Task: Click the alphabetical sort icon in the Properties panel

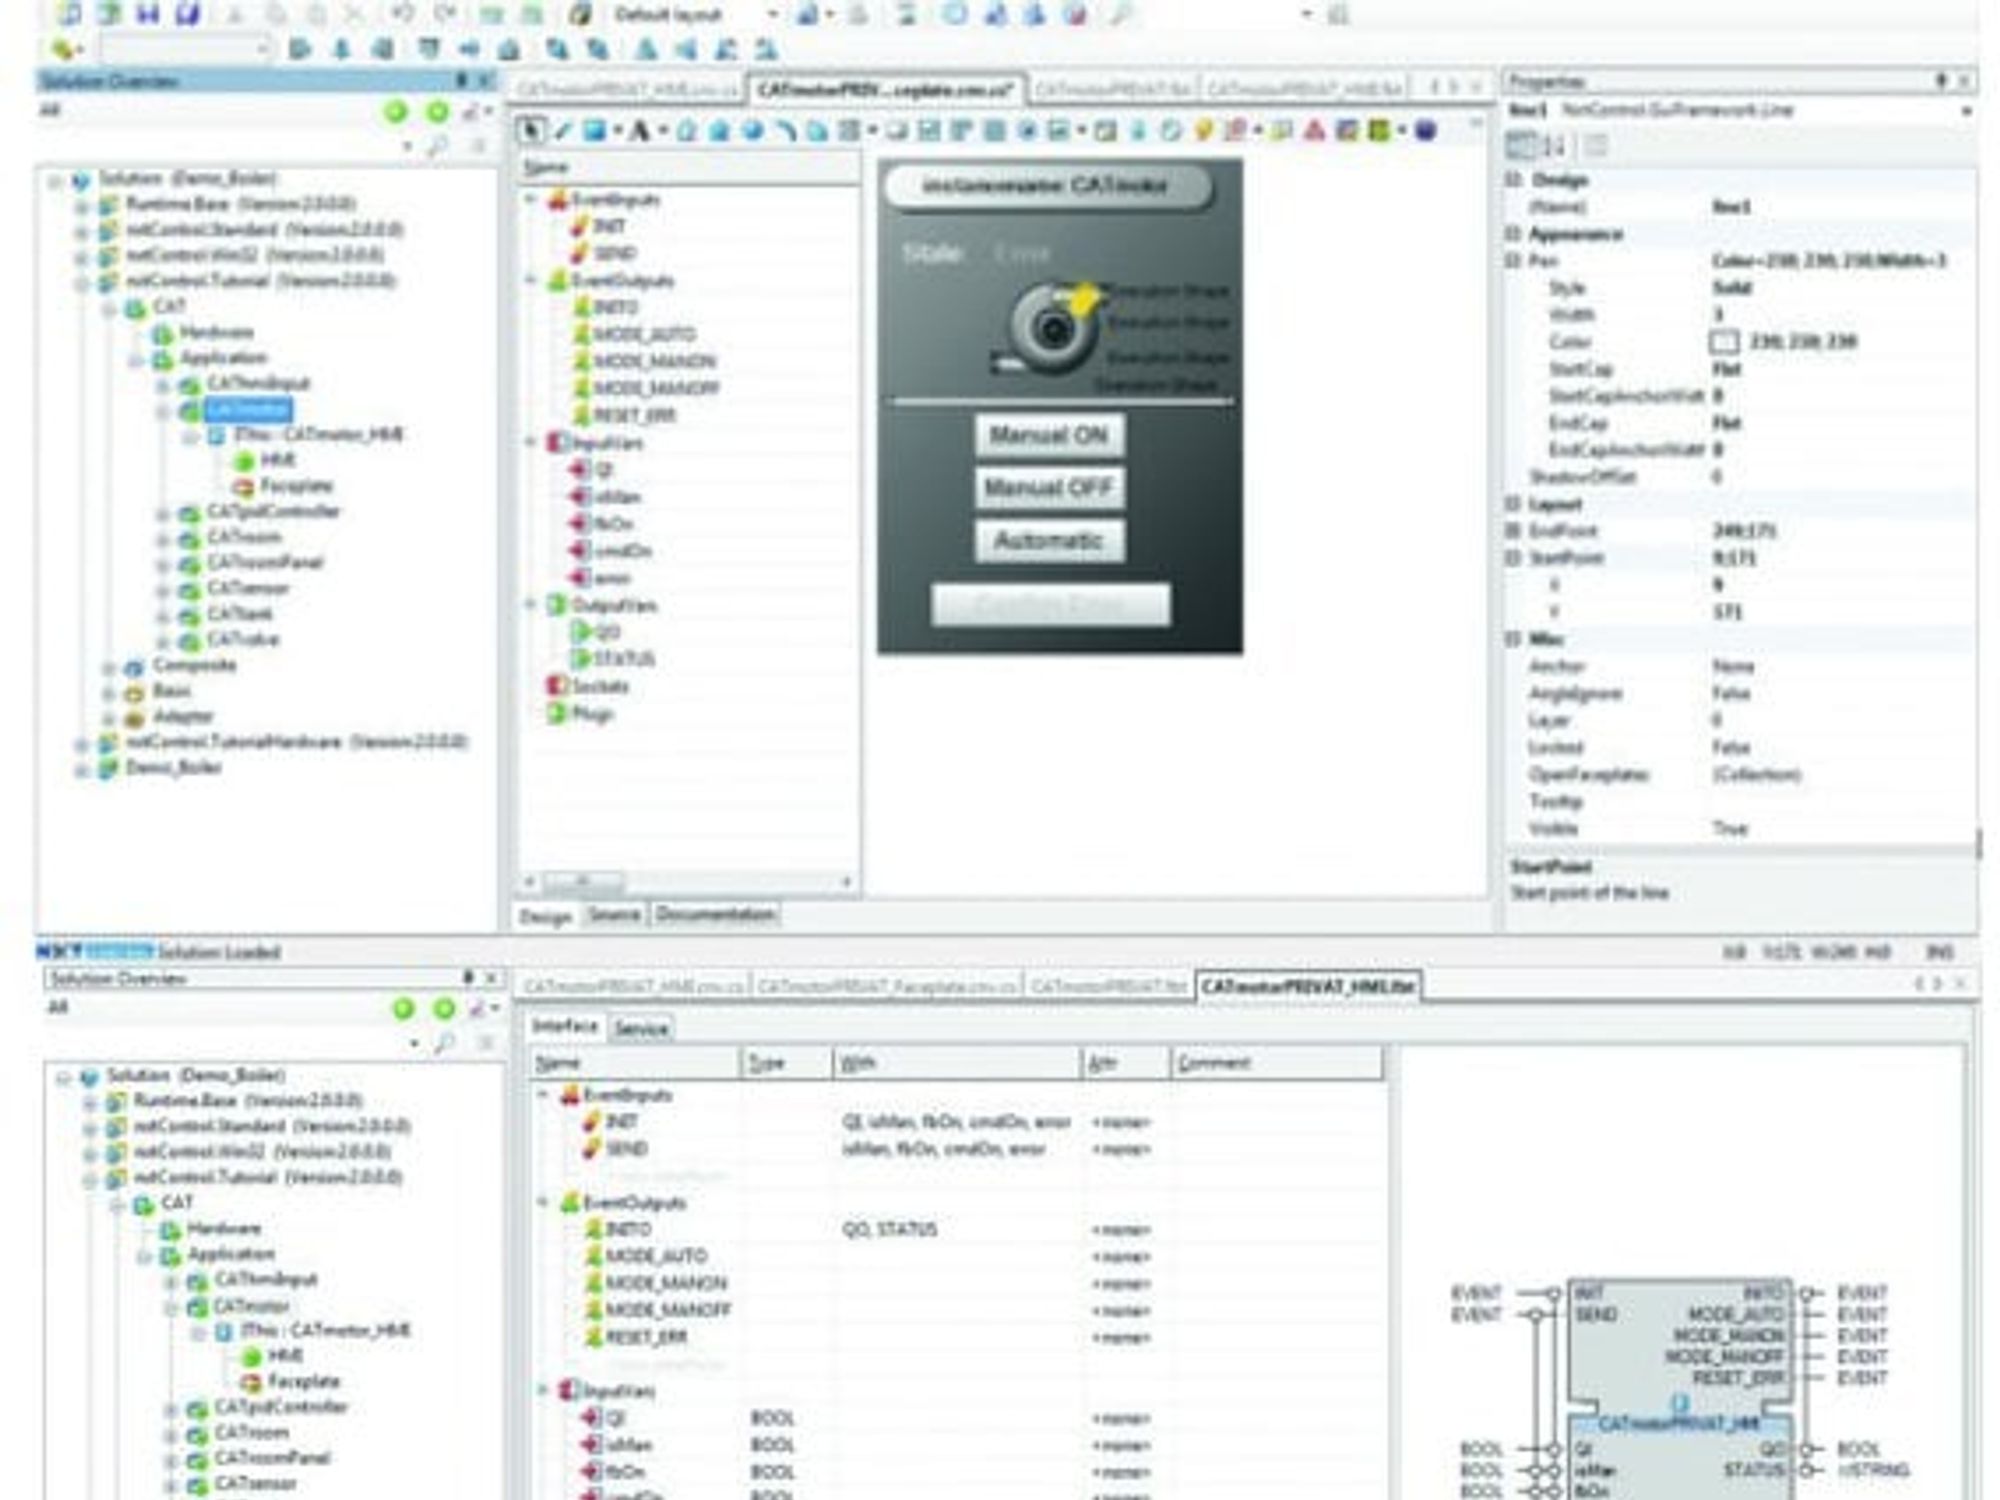Action: 1554,147
